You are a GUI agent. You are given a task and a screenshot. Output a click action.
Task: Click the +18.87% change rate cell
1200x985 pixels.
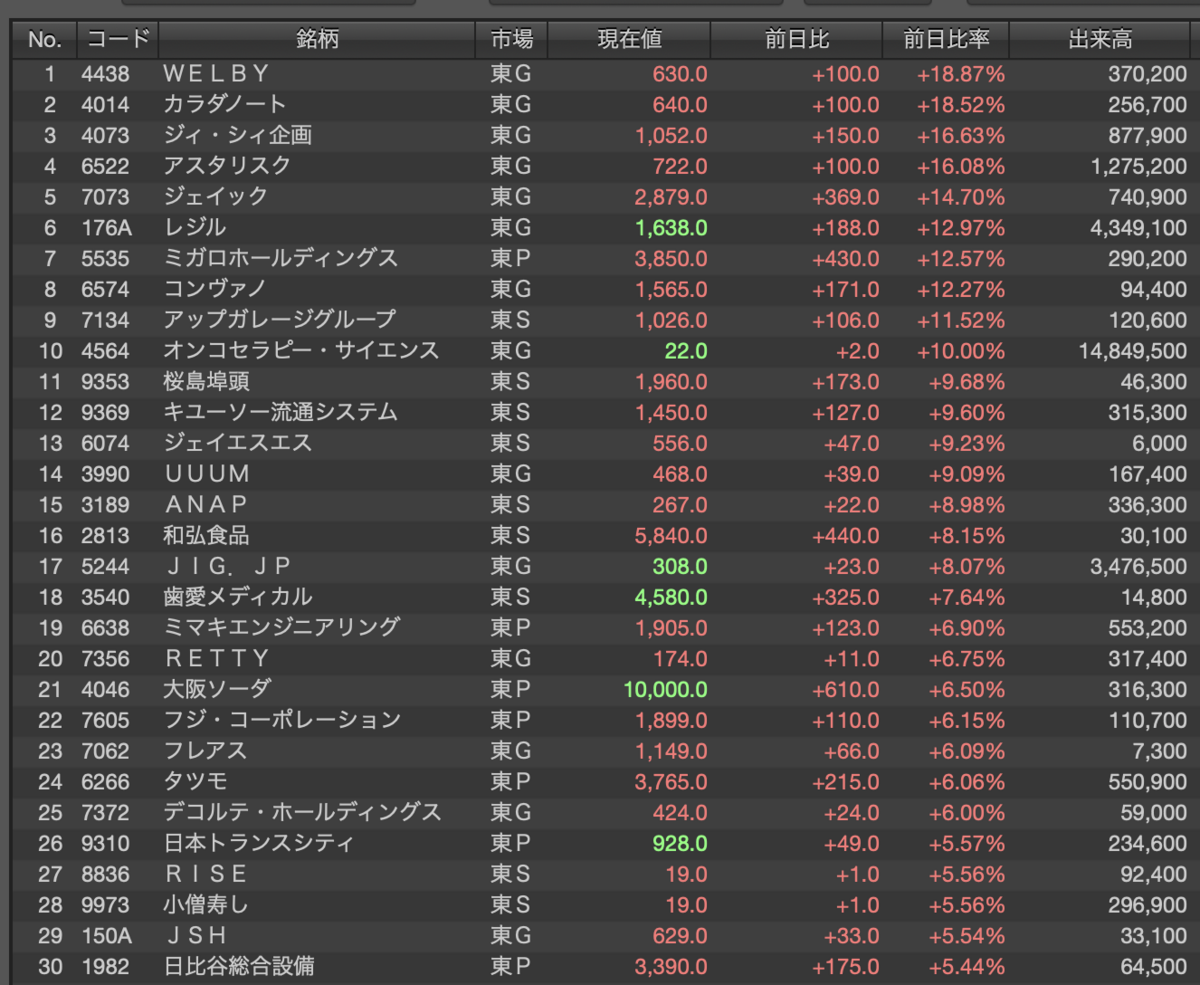[x=961, y=74]
